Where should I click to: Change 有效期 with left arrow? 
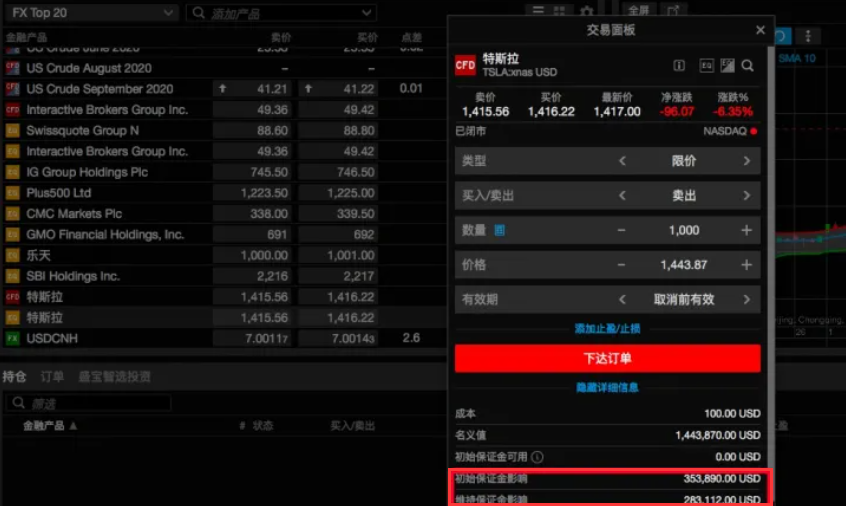pos(622,299)
